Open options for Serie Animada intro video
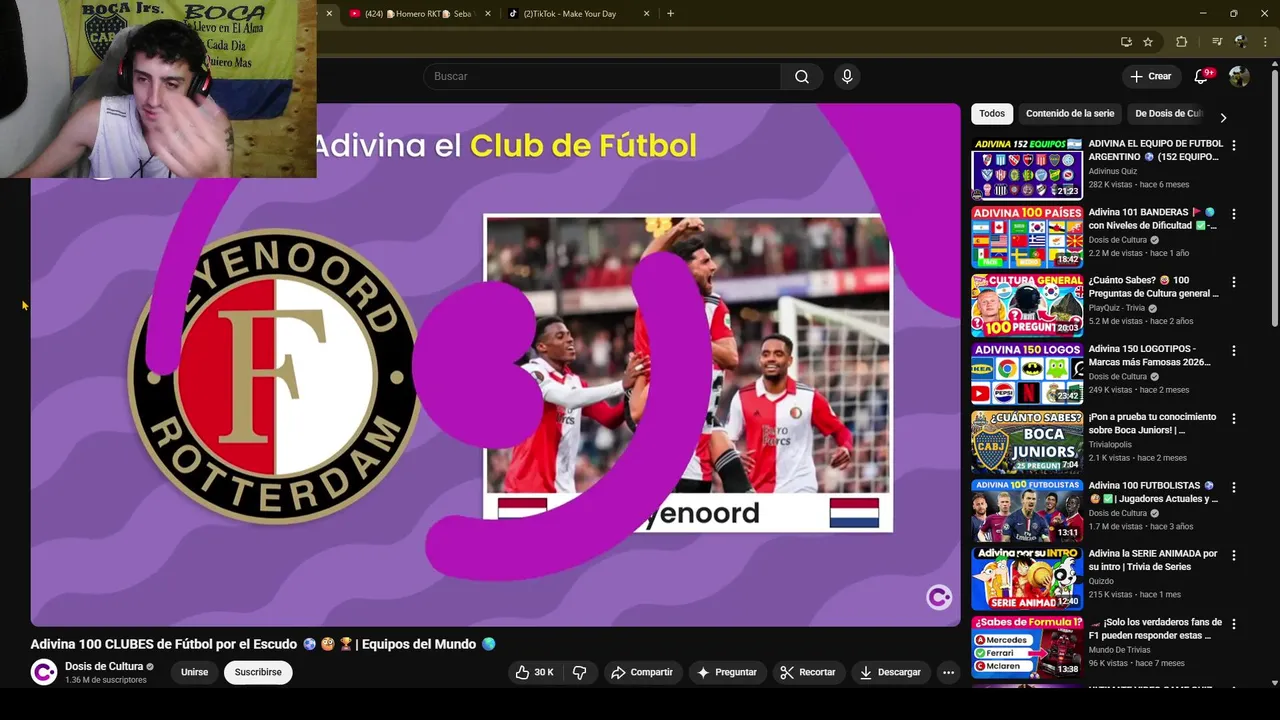 click(1233, 555)
